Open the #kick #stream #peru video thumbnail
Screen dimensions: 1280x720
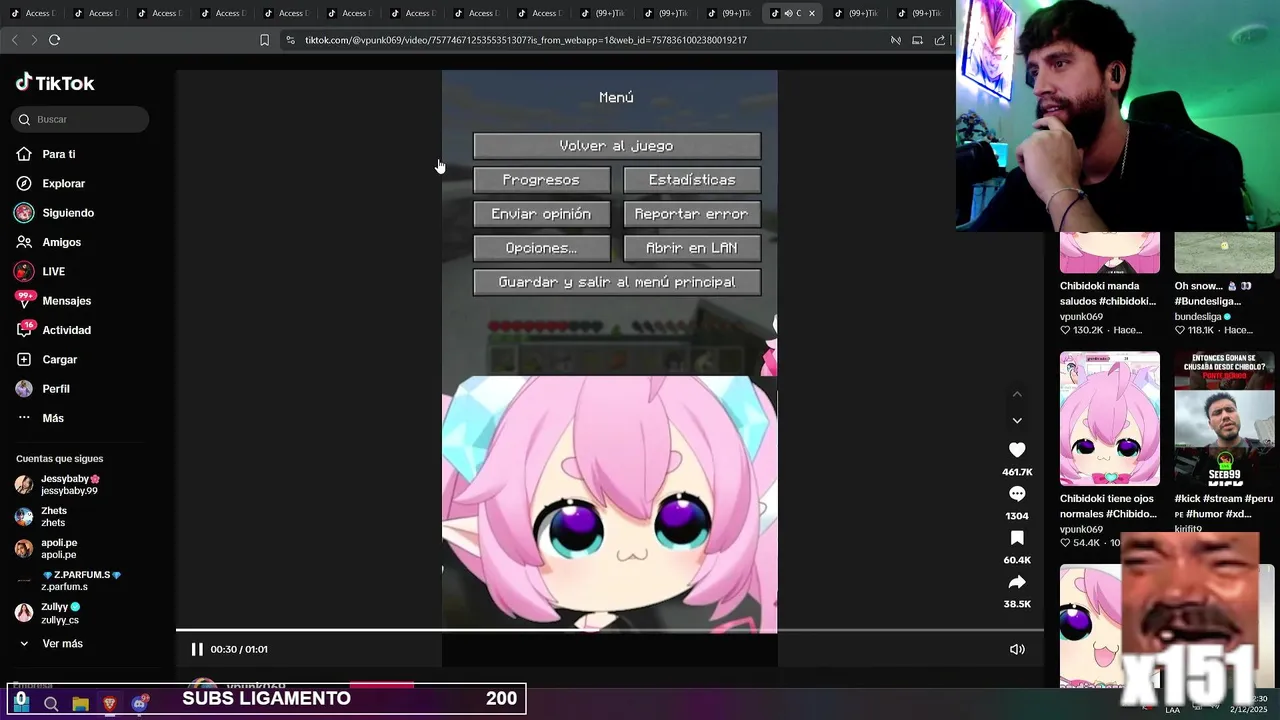1224,418
